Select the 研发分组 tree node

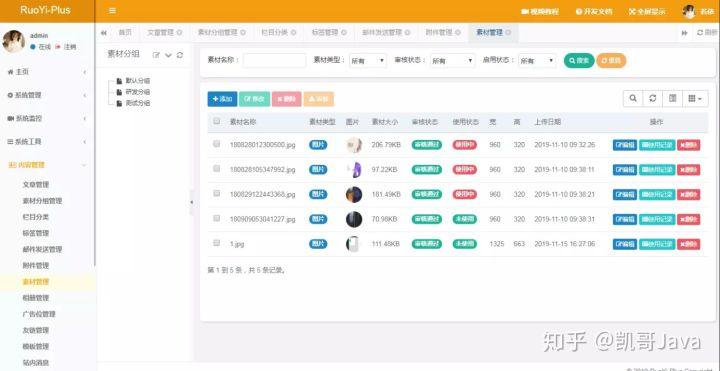point(137,92)
